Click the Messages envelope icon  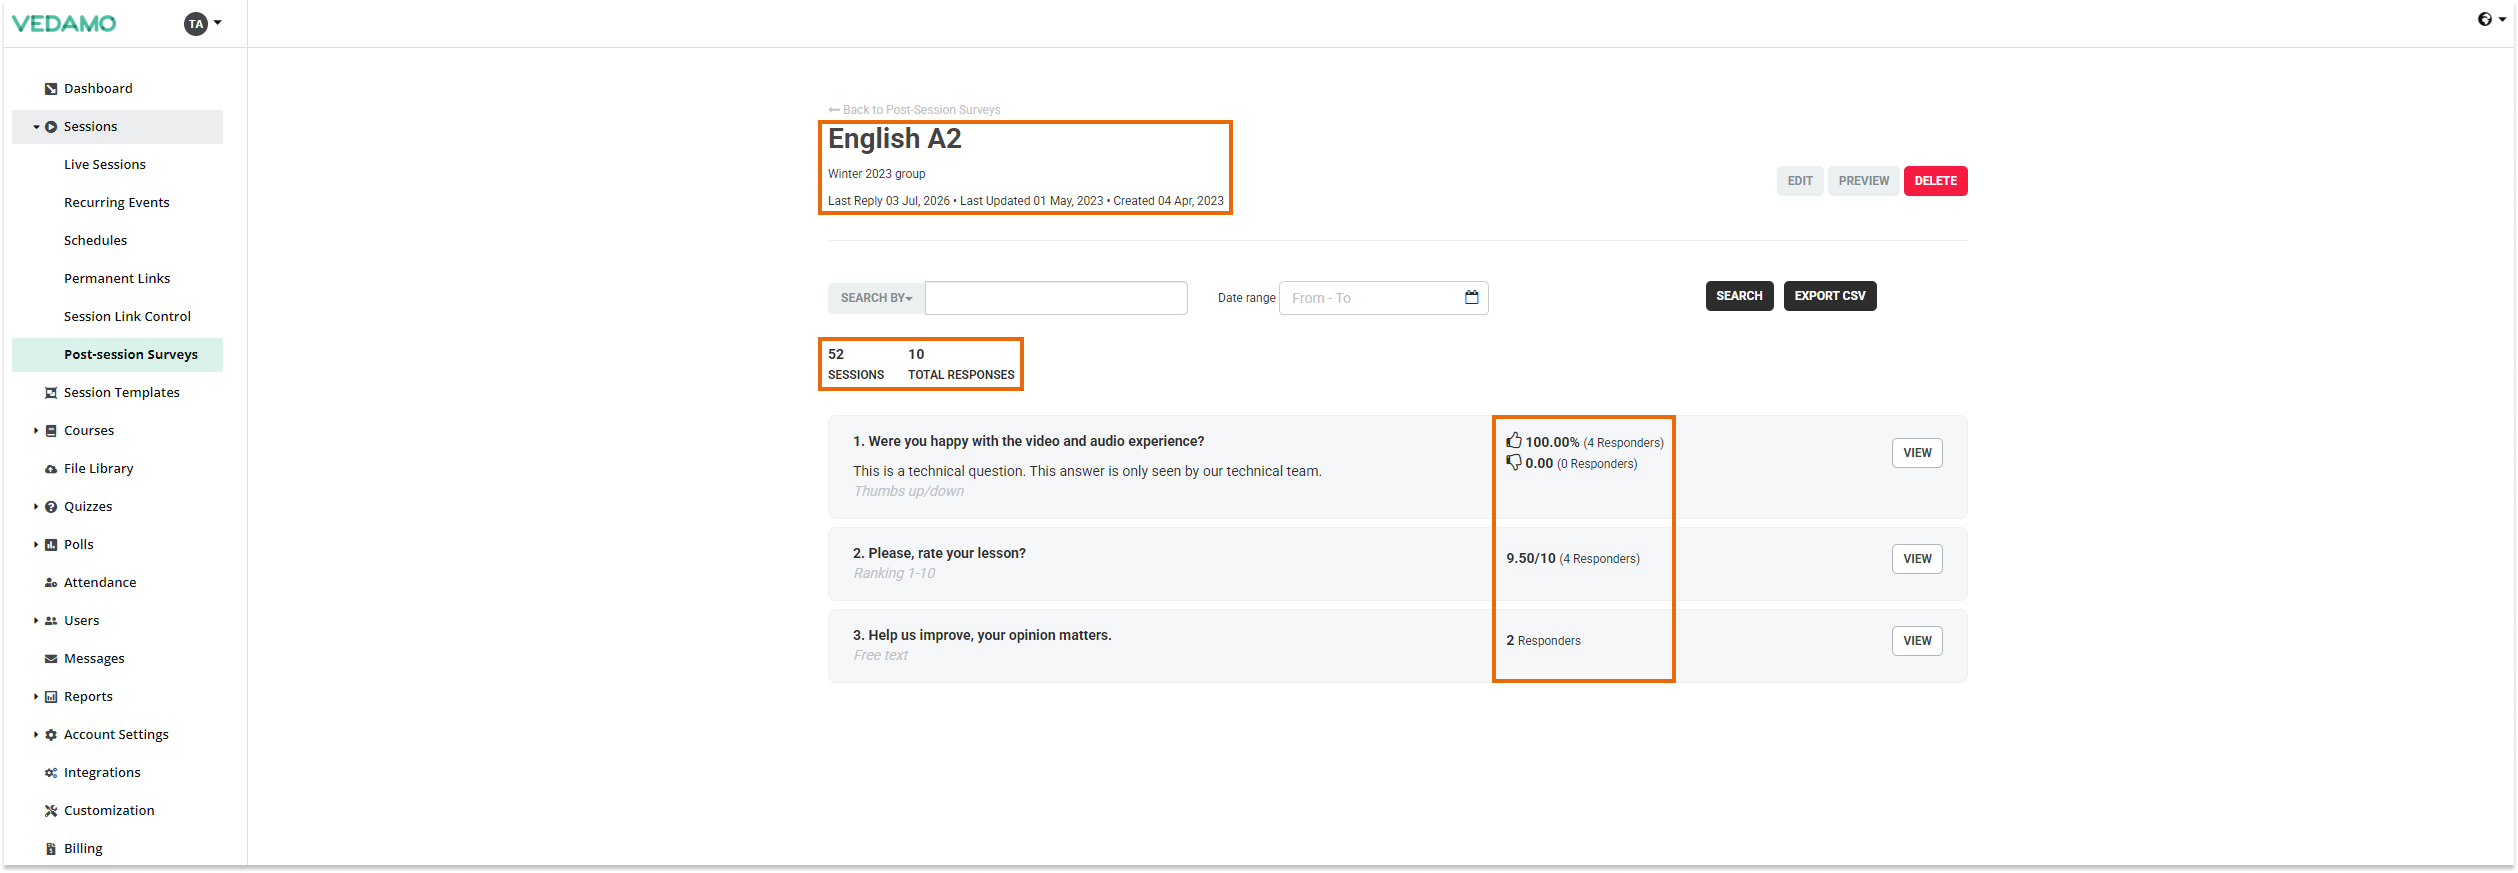pyautogui.click(x=51, y=659)
